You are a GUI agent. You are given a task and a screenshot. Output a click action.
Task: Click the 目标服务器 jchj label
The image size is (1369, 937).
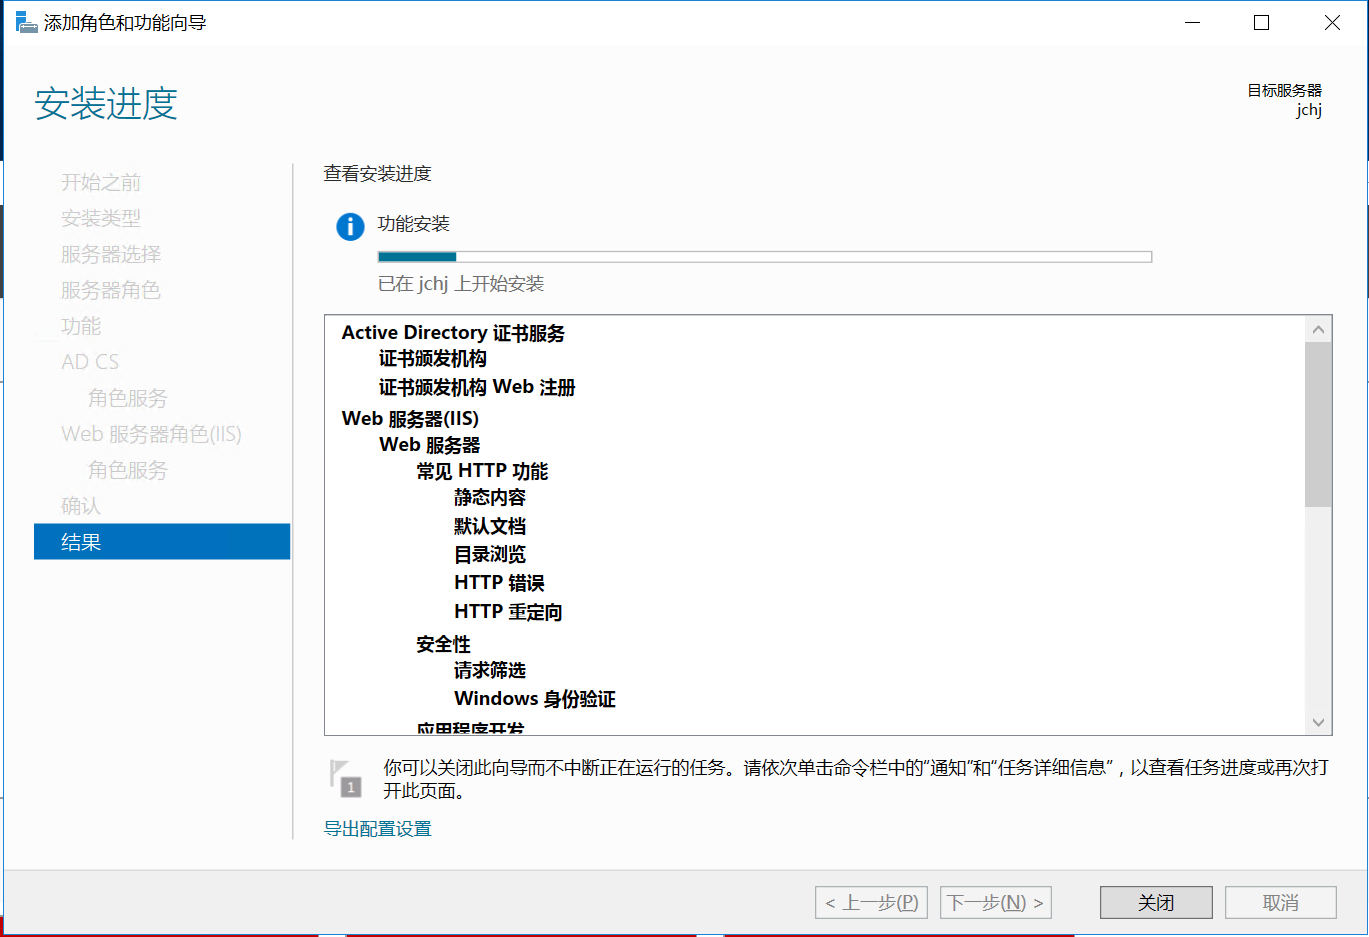coord(1285,100)
